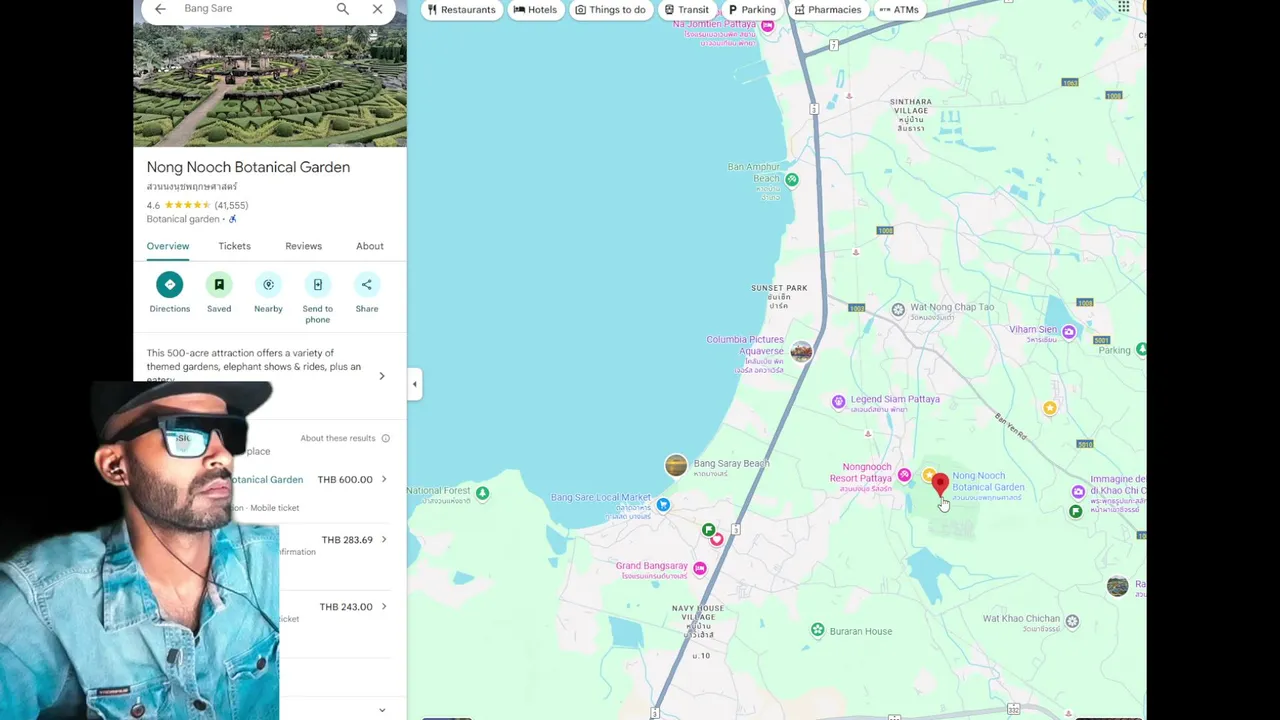Click the Legend Siam Pattaya marker
The height and width of the screenshot is (720, 1280).
839,402
